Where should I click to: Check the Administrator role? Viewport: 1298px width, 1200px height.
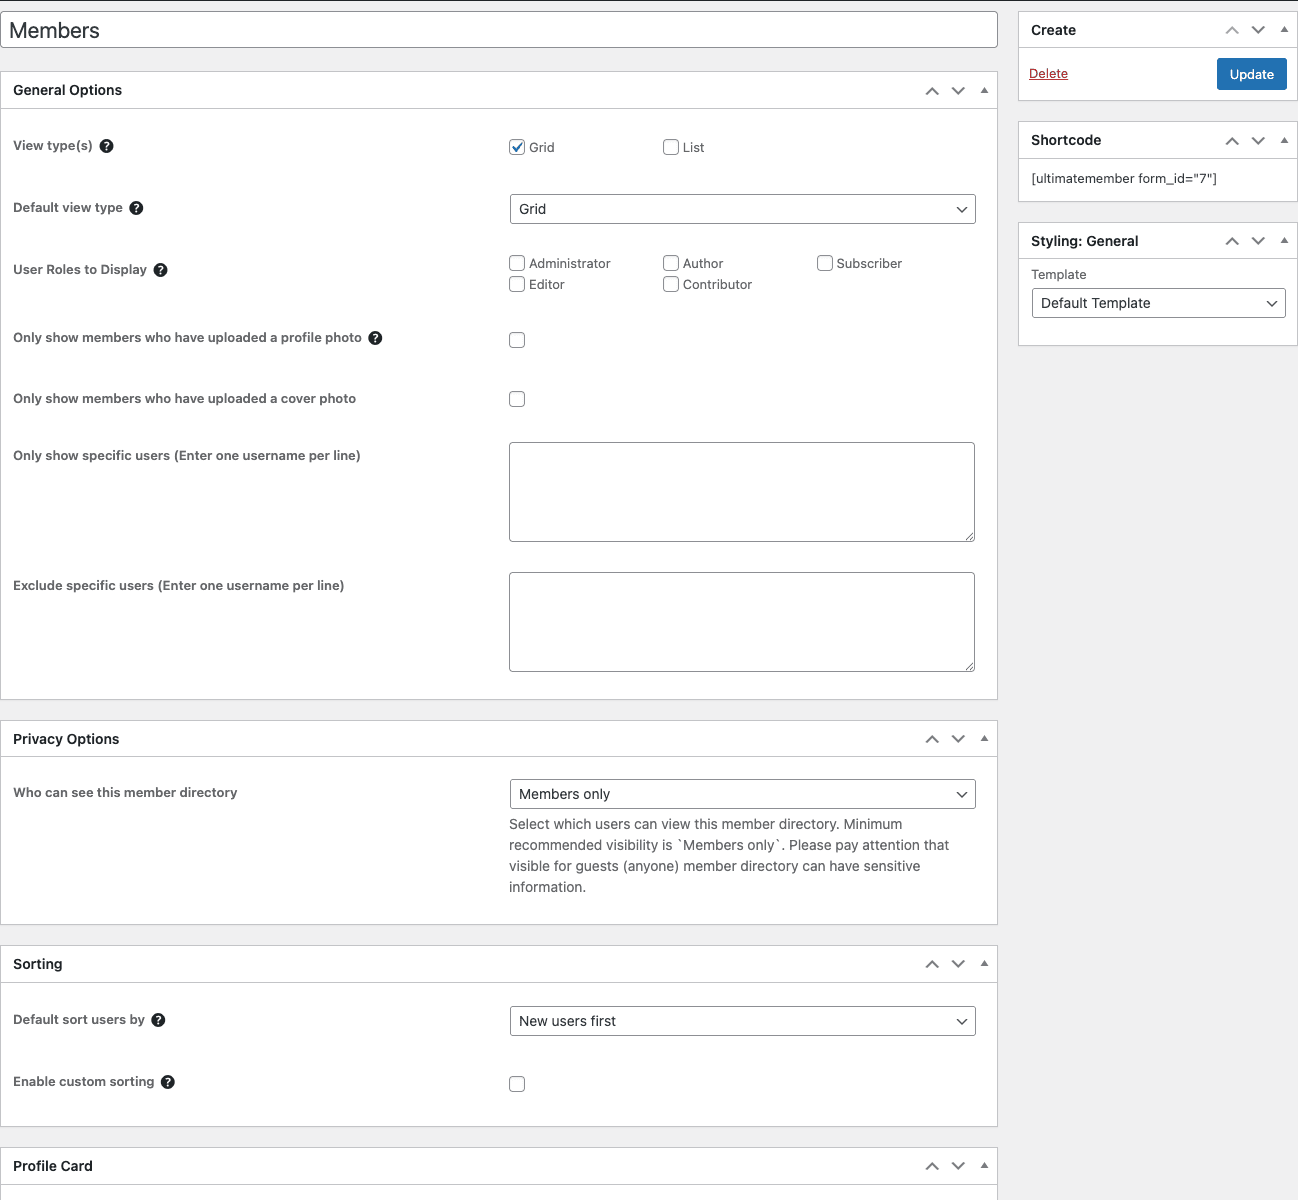coord(517,263)
